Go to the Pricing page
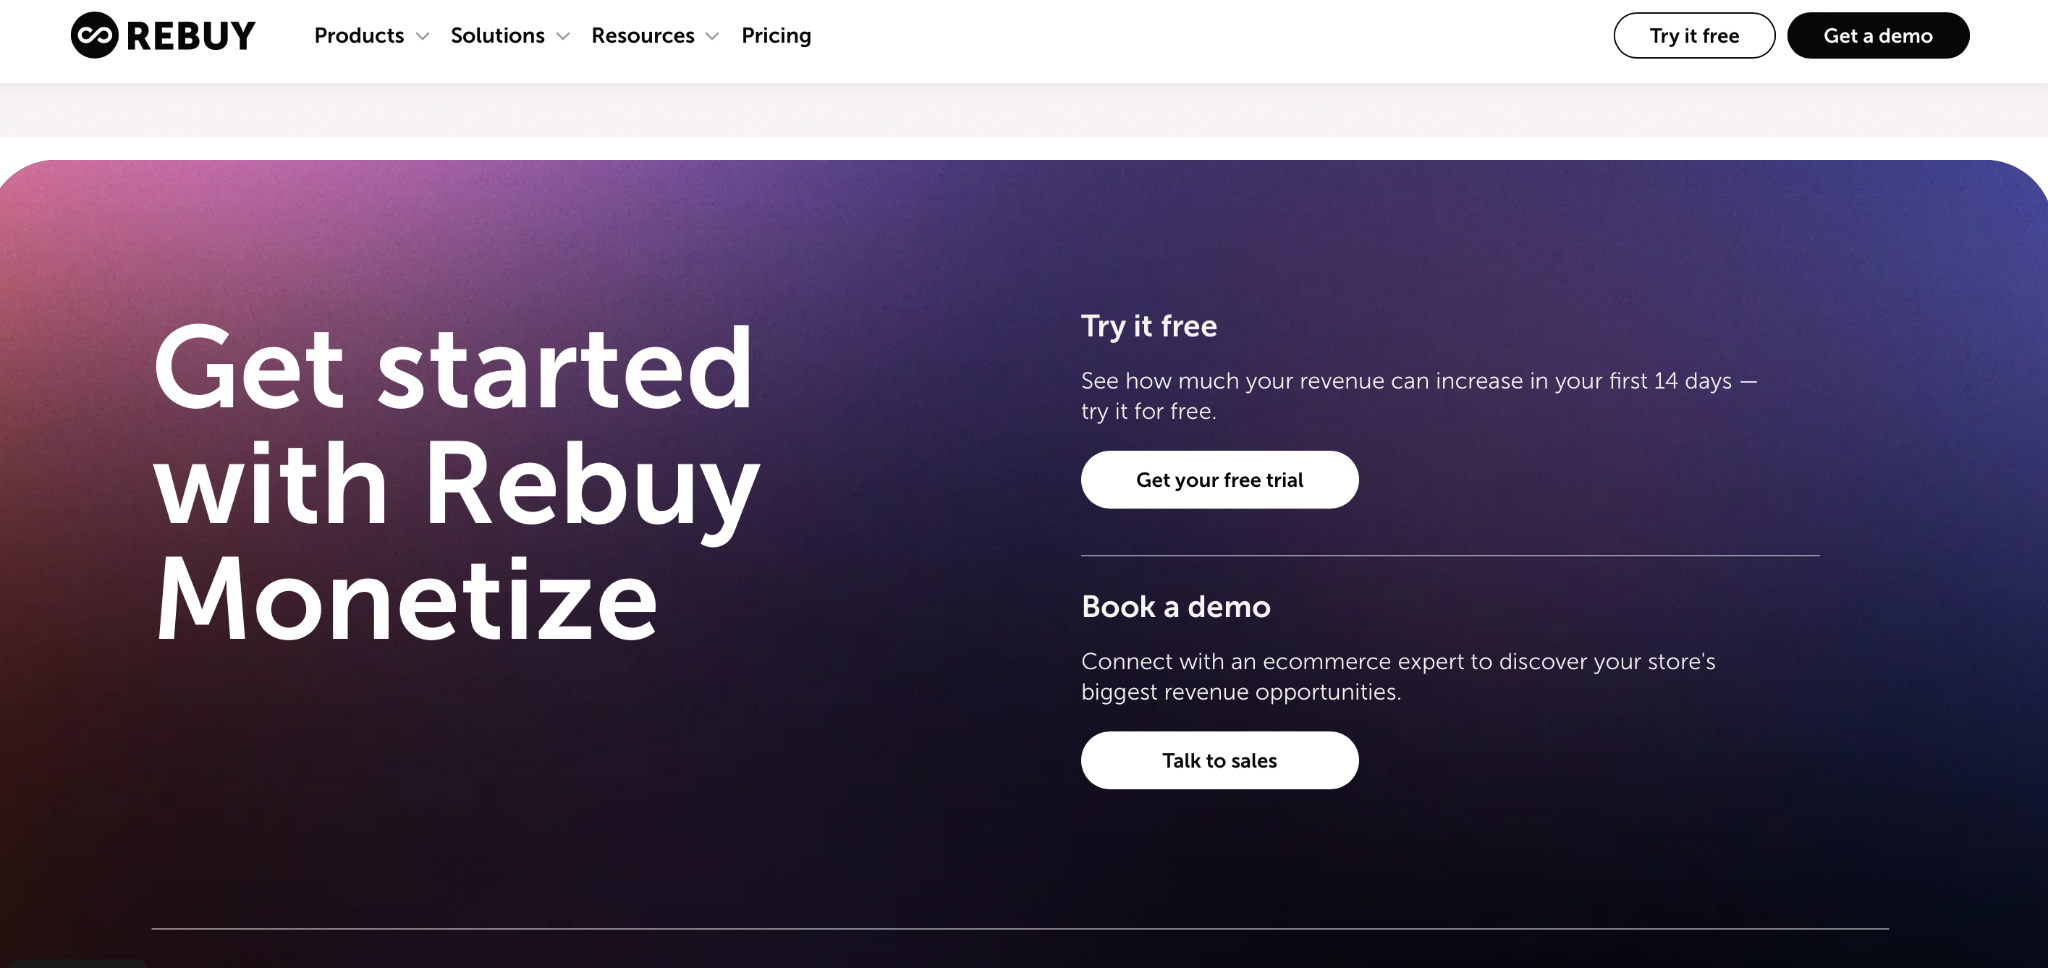The width and height of the screenshot is (2048, 968). (776, 36)
